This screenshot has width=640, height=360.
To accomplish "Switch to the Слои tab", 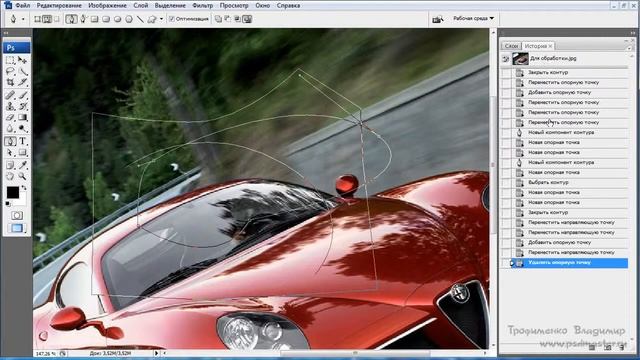I will pos(511,46).
